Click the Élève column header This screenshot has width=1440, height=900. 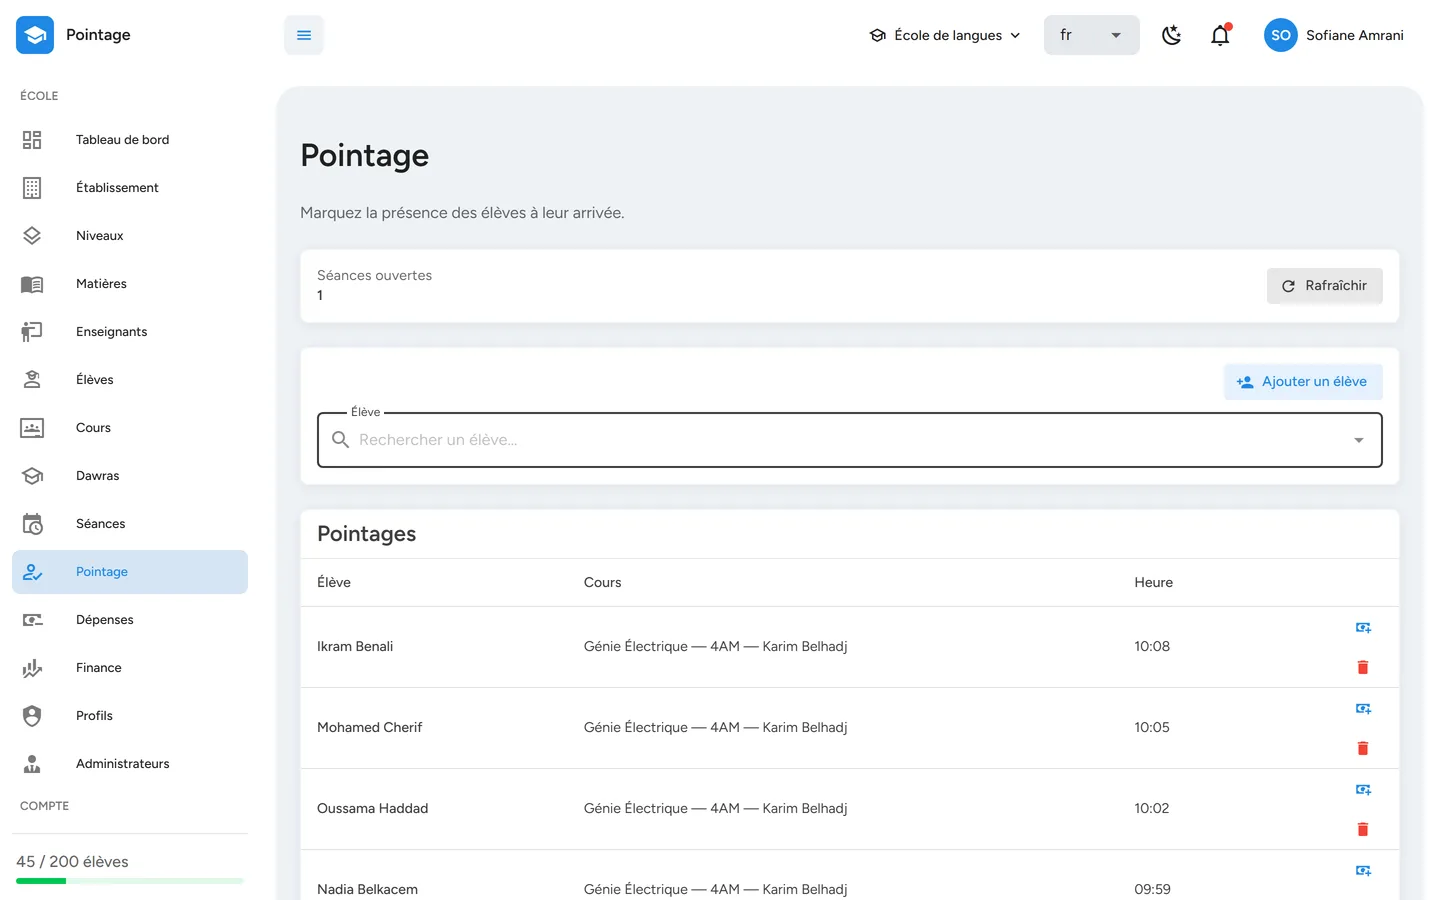tap(334, 582)
